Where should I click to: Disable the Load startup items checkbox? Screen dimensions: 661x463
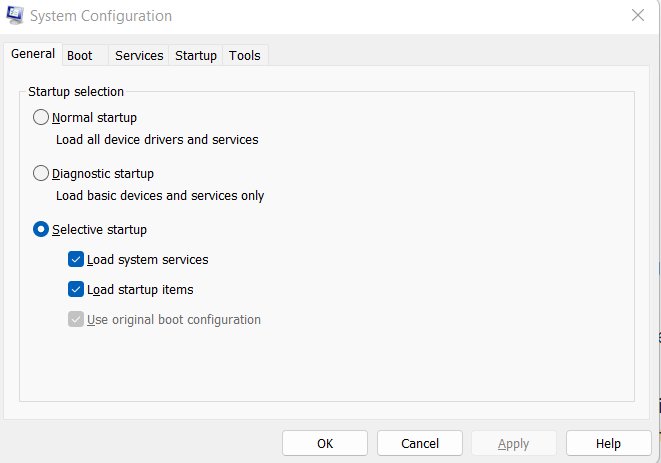coord(76,290)
